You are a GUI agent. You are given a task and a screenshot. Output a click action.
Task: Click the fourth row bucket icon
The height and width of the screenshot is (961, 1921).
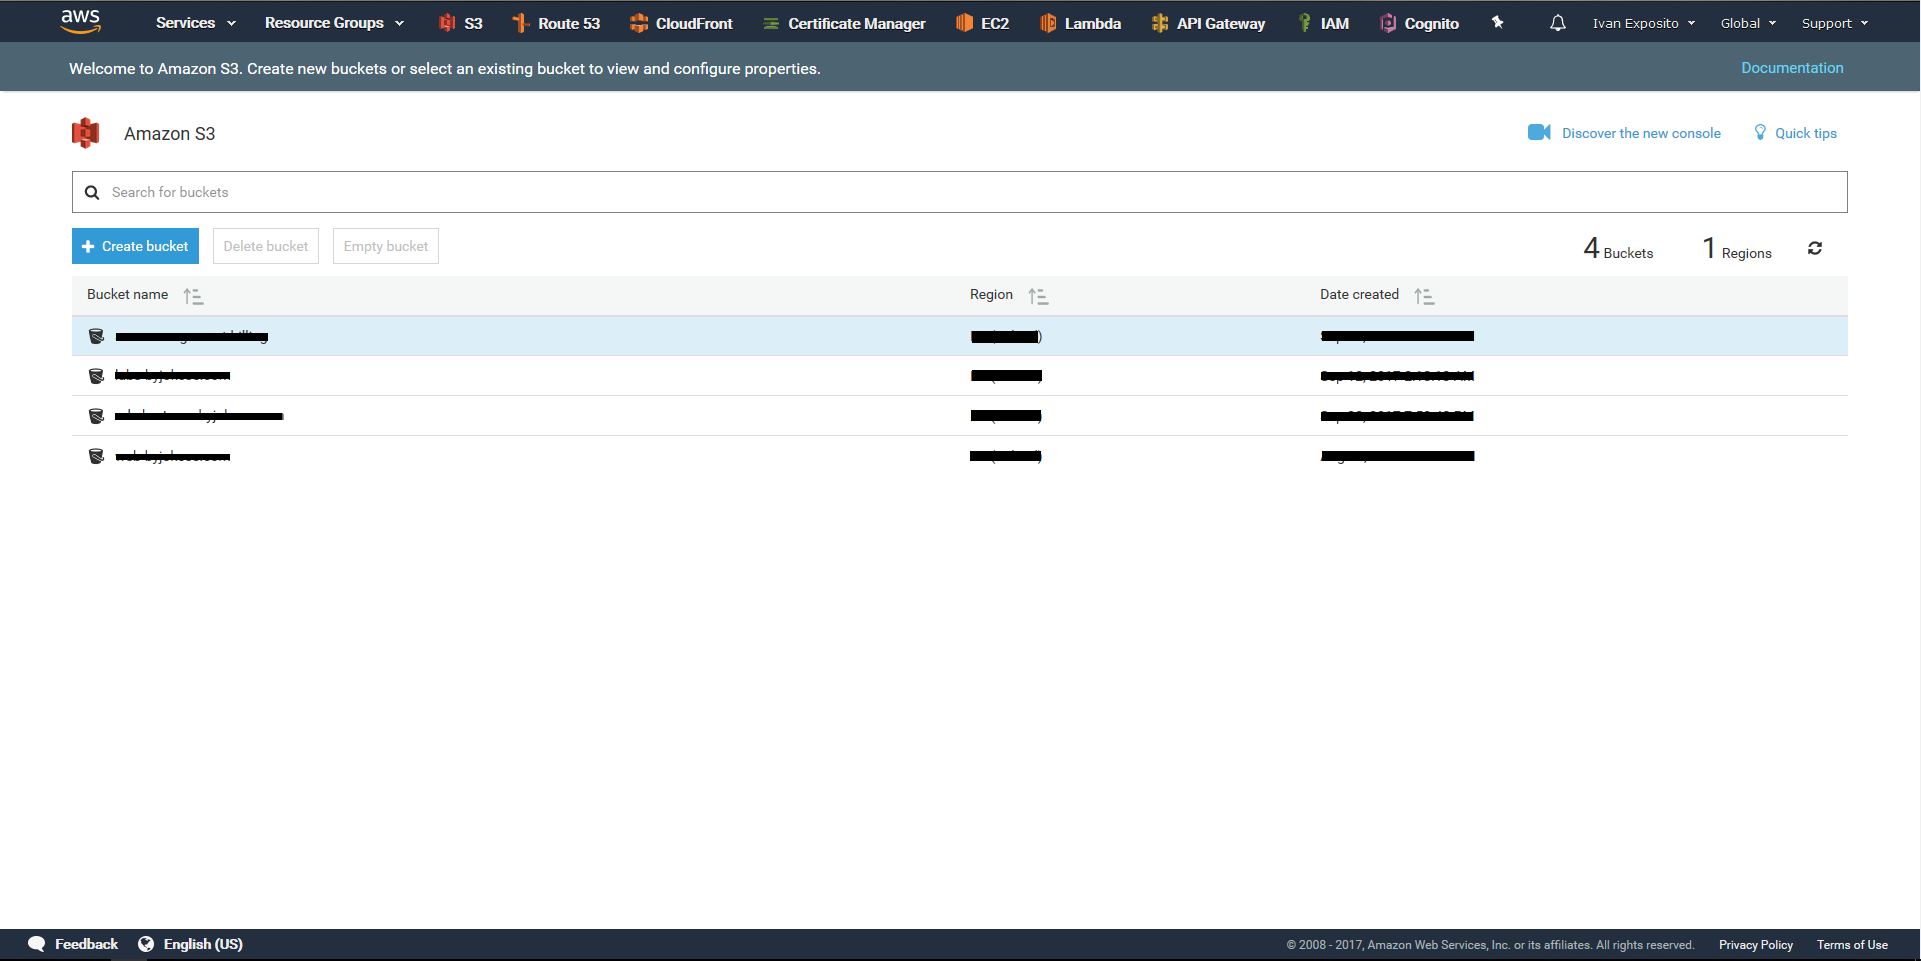coord(96,456)
